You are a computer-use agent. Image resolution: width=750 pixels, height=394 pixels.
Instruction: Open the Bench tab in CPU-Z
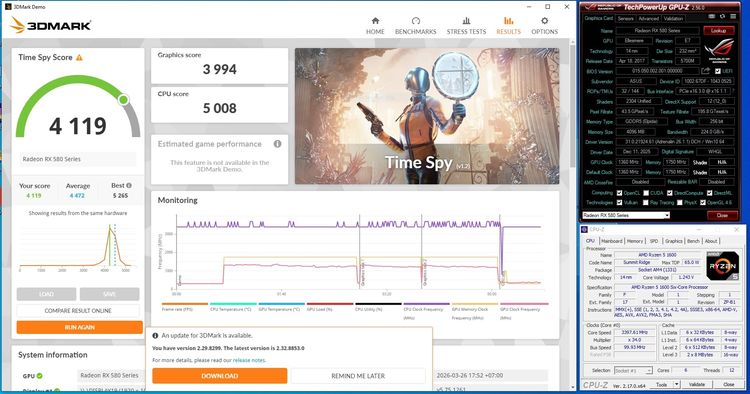pyautogui.click(x=693, y=241)
